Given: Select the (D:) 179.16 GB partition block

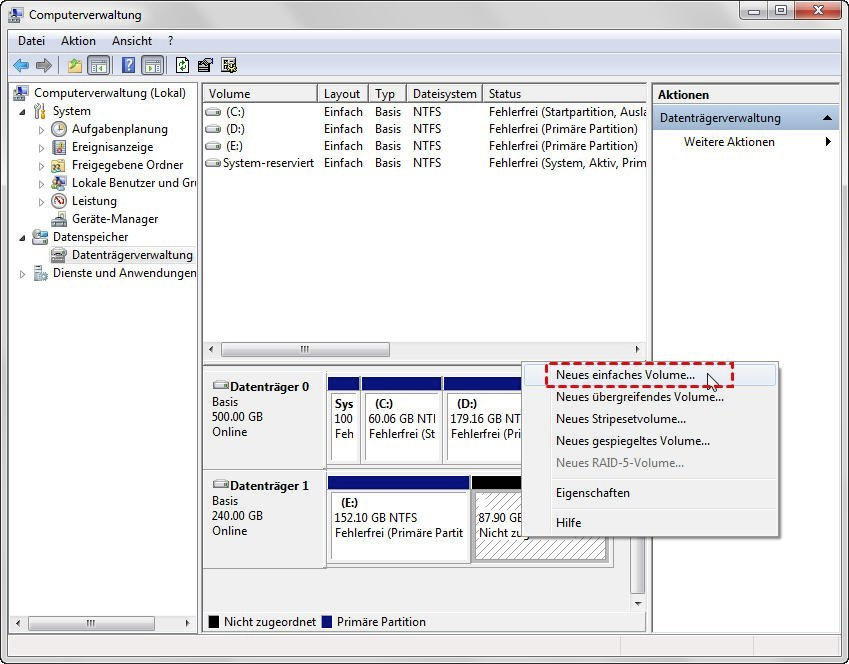Looking at the screenshot, I should (483, 420).
